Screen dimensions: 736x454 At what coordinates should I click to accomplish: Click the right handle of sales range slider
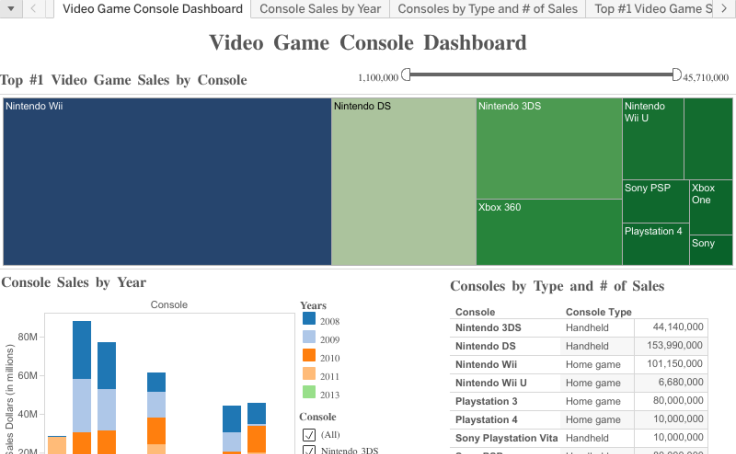(x=676, y=74)
